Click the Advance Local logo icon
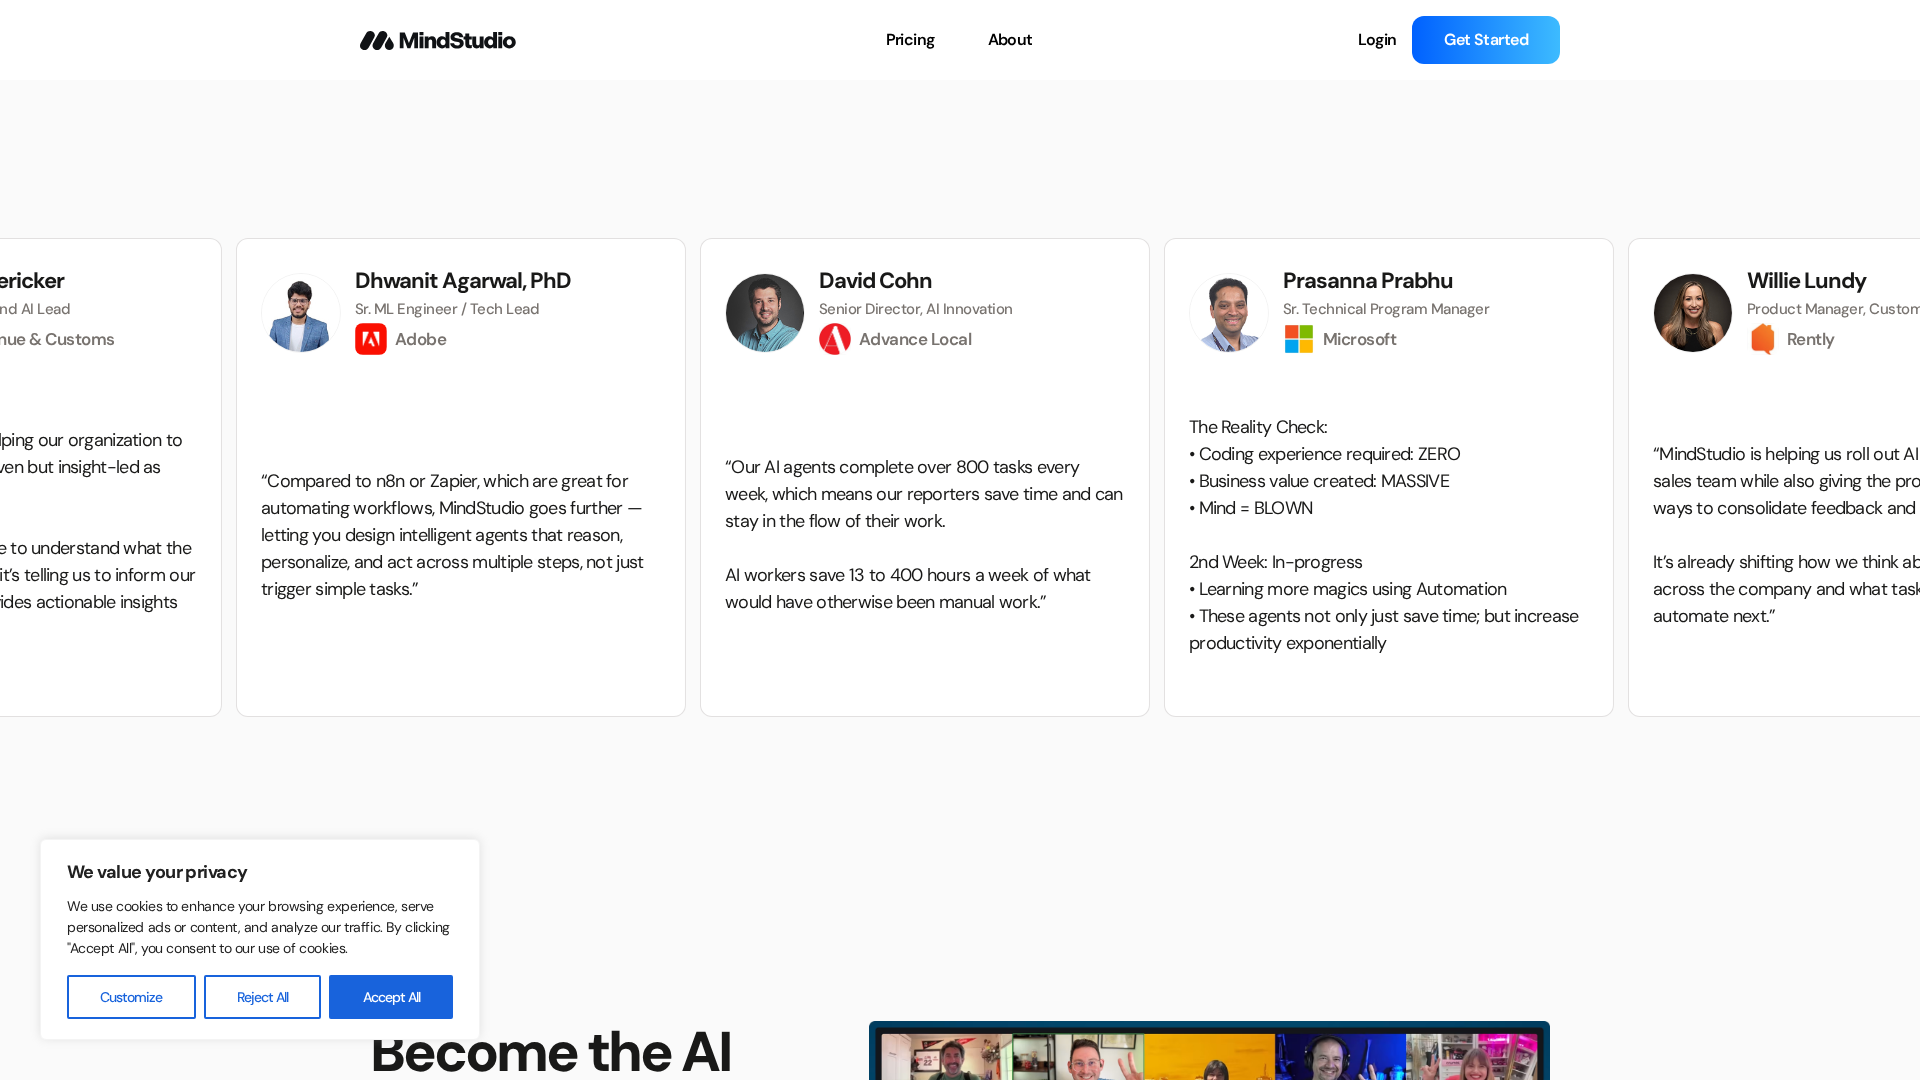Image resolution: width=1920 pixels, height=1080 pixels. click(x=835, y=339)
